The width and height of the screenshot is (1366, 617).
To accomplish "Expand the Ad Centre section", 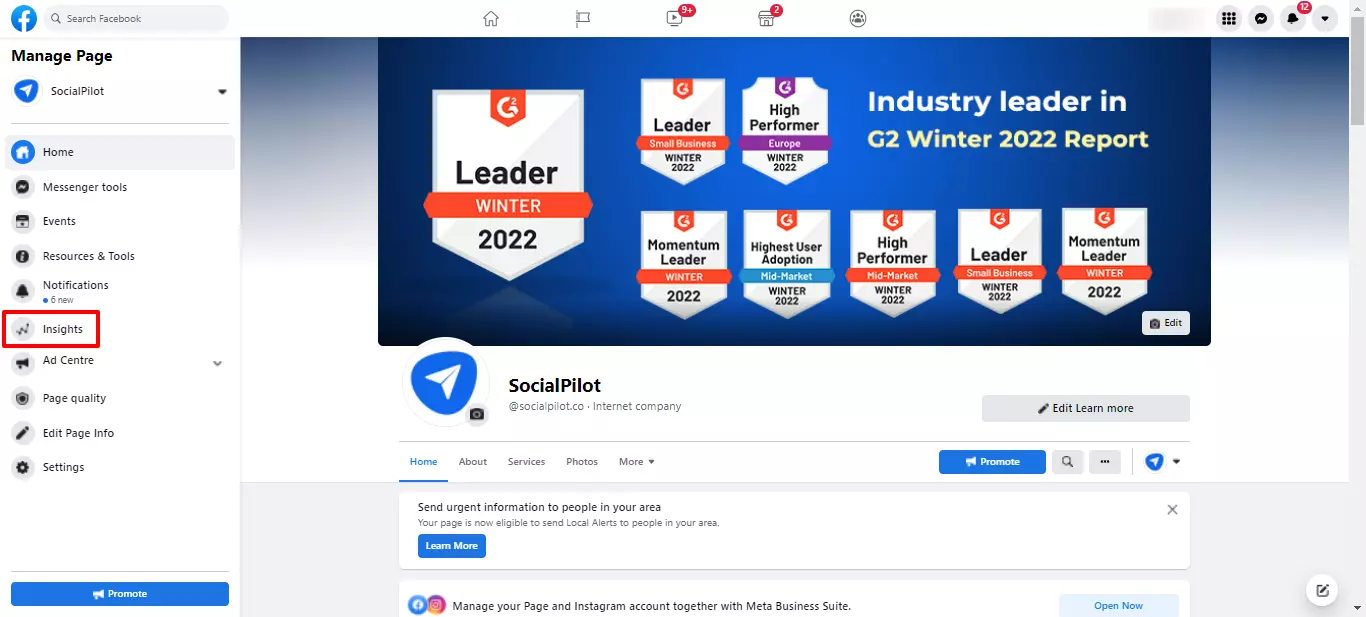I will click(217, 363).
